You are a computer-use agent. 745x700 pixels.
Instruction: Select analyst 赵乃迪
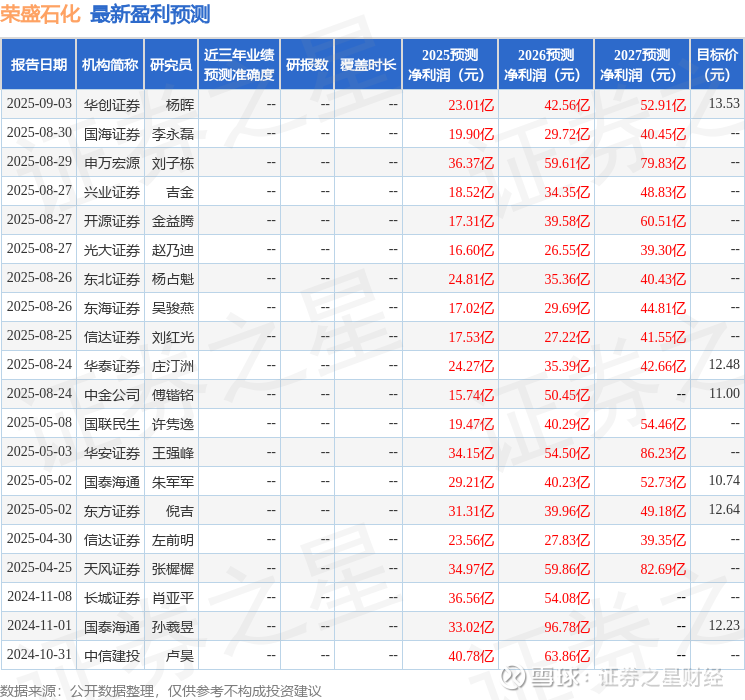(173, 250)
